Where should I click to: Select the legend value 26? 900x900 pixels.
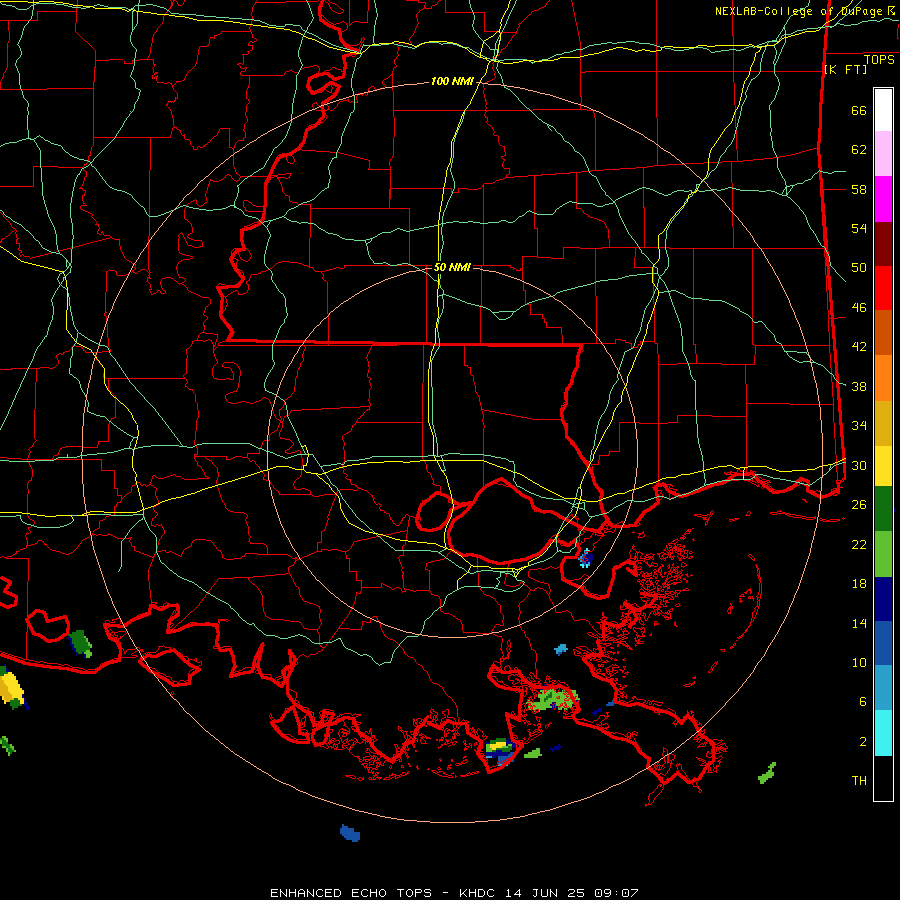pyautogui.click(x=859, y=505)
